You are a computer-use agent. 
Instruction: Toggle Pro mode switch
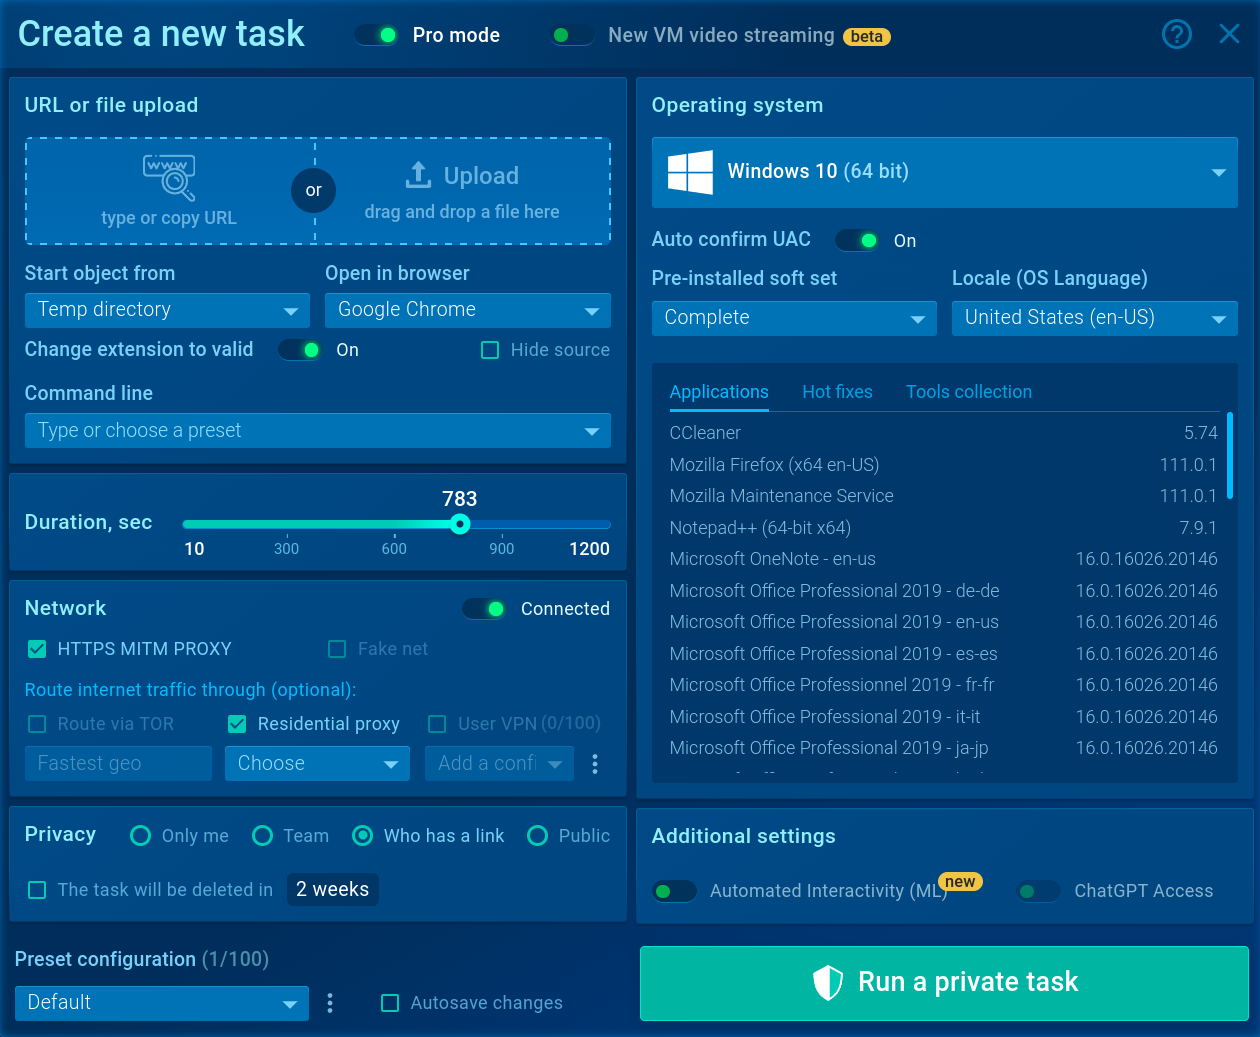coord(376,36)
